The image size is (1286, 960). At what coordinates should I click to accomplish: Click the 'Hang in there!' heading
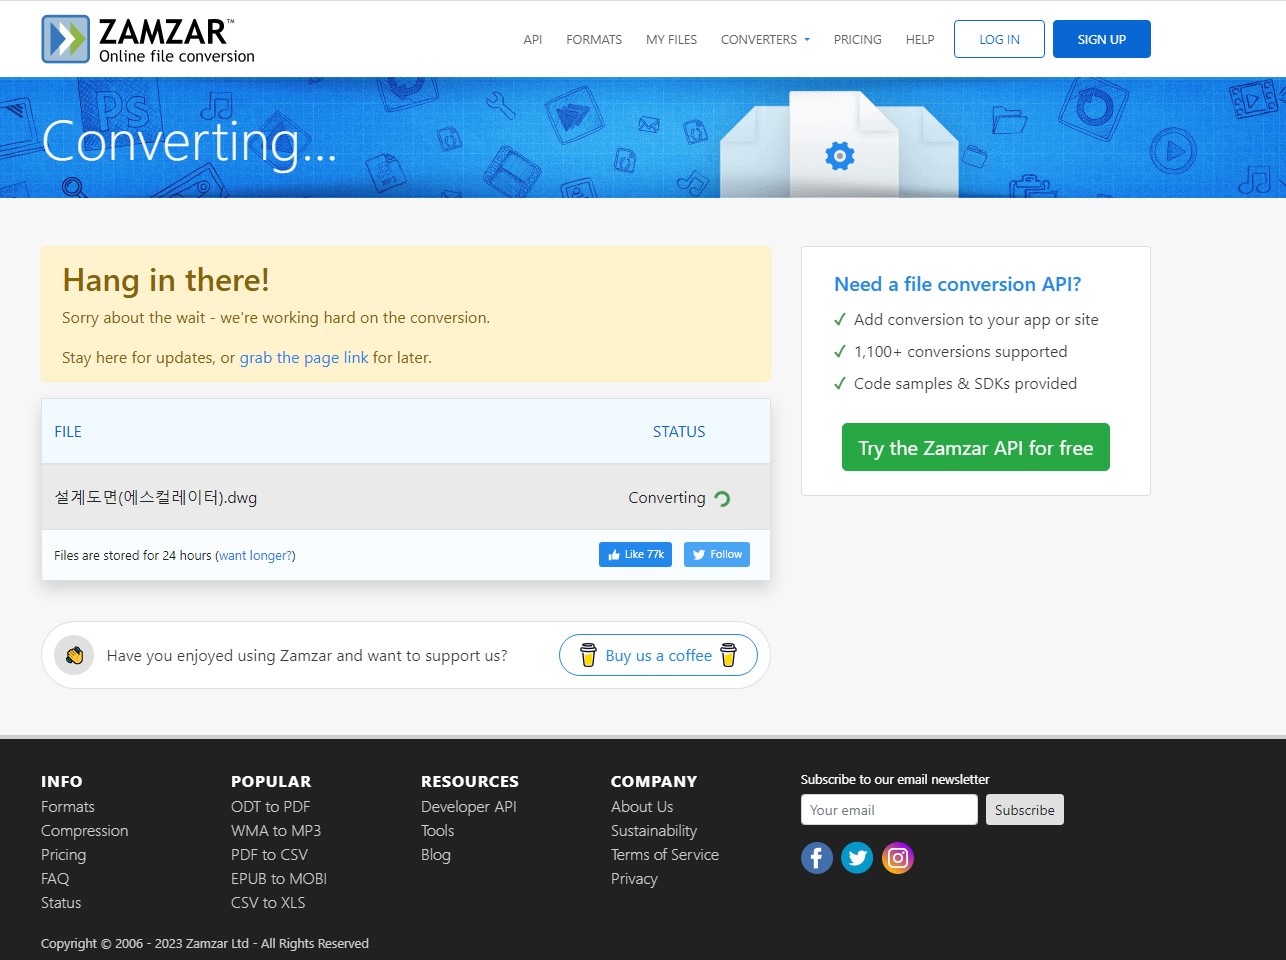[x=166, y=281]
